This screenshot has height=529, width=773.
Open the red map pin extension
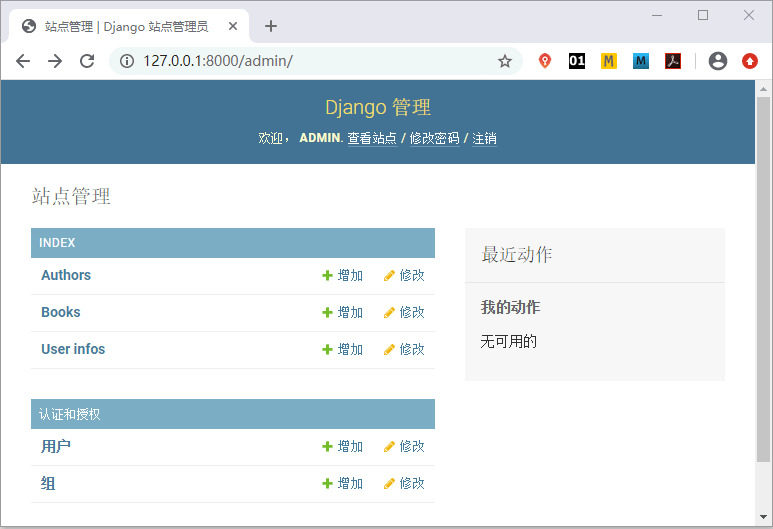click(x=545, y=61)
